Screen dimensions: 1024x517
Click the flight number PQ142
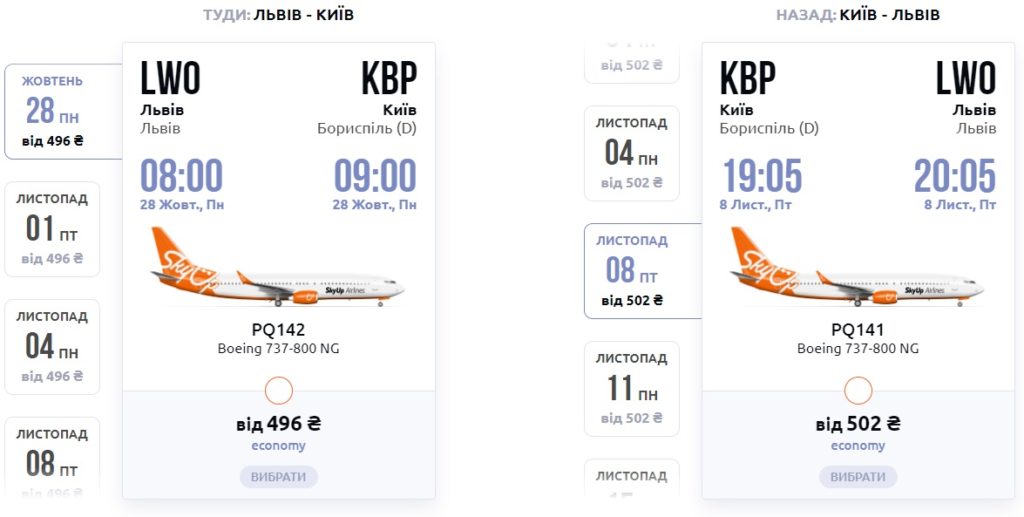tap(278, 329)
